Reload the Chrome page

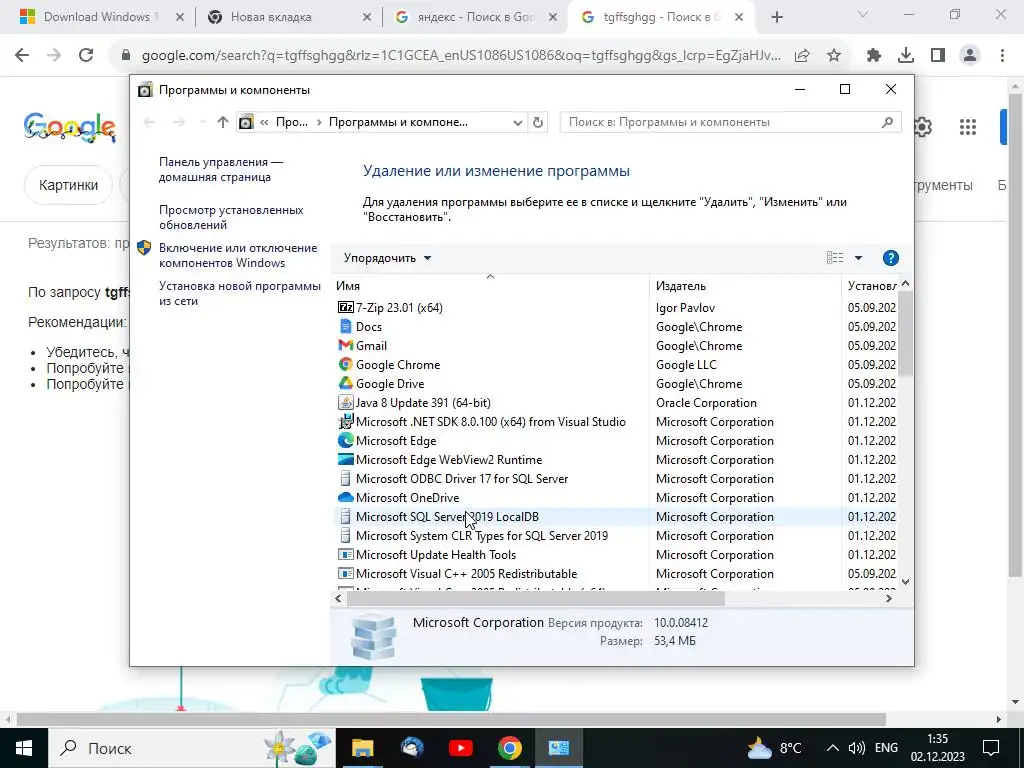pos(86,56)
